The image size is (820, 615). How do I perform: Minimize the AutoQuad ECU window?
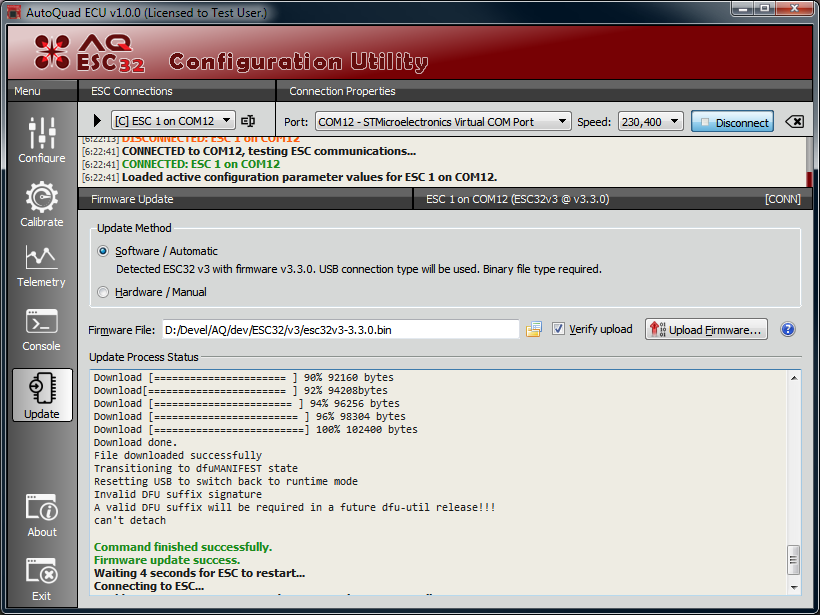[743, 9]
